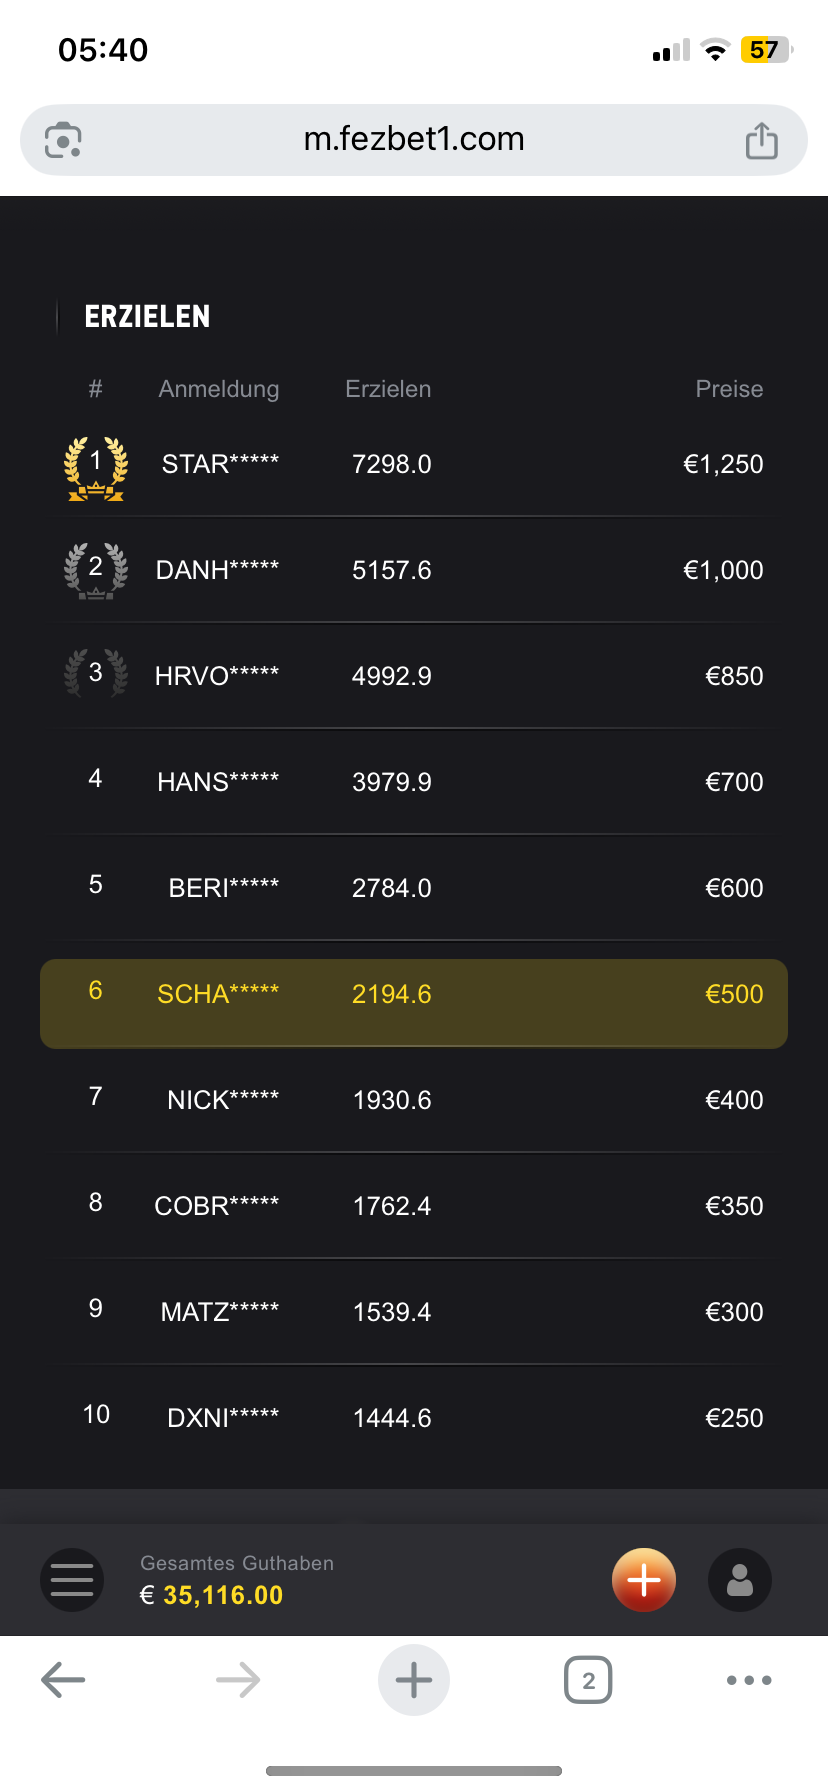Open a new tab with plus button
Viewport: 828px width, 1792px height.
pos(414,1680)
